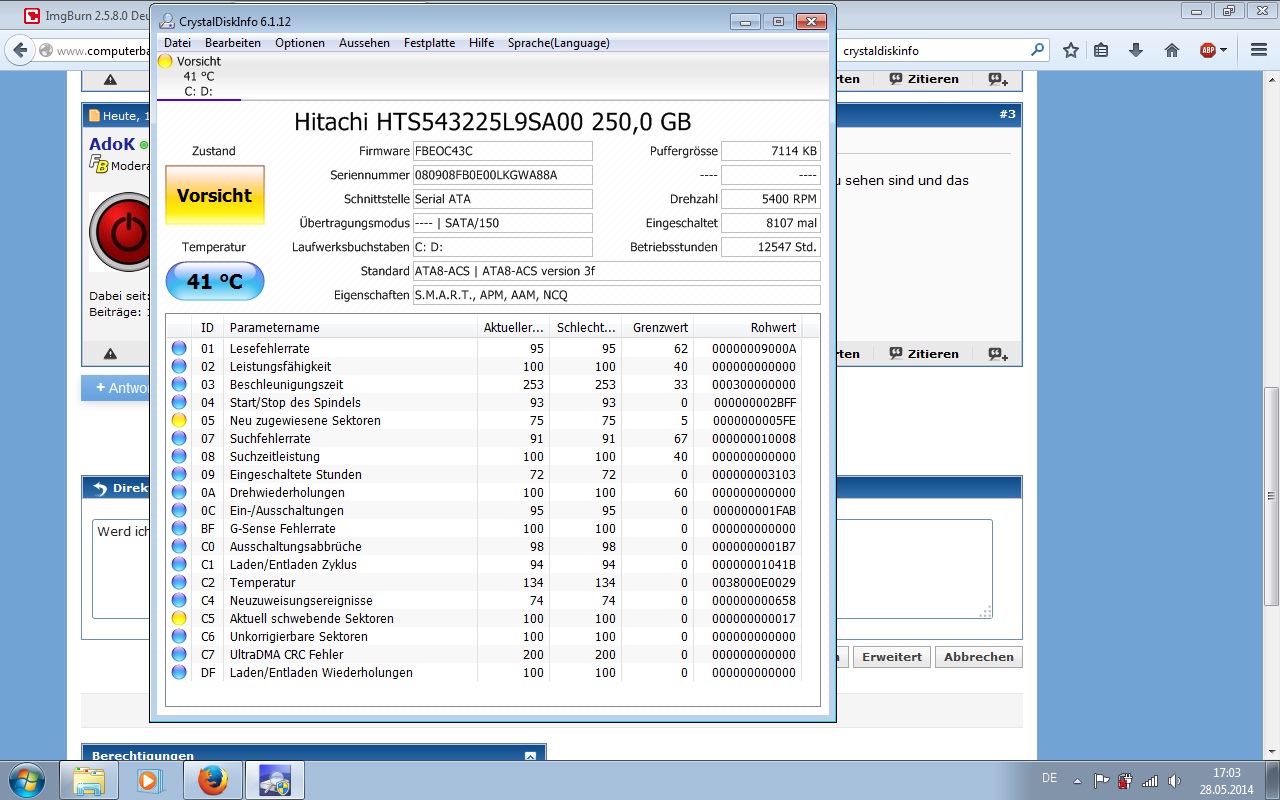
Task: Click the Adblock Plus ABP icon
Action: coord(1208,50)
